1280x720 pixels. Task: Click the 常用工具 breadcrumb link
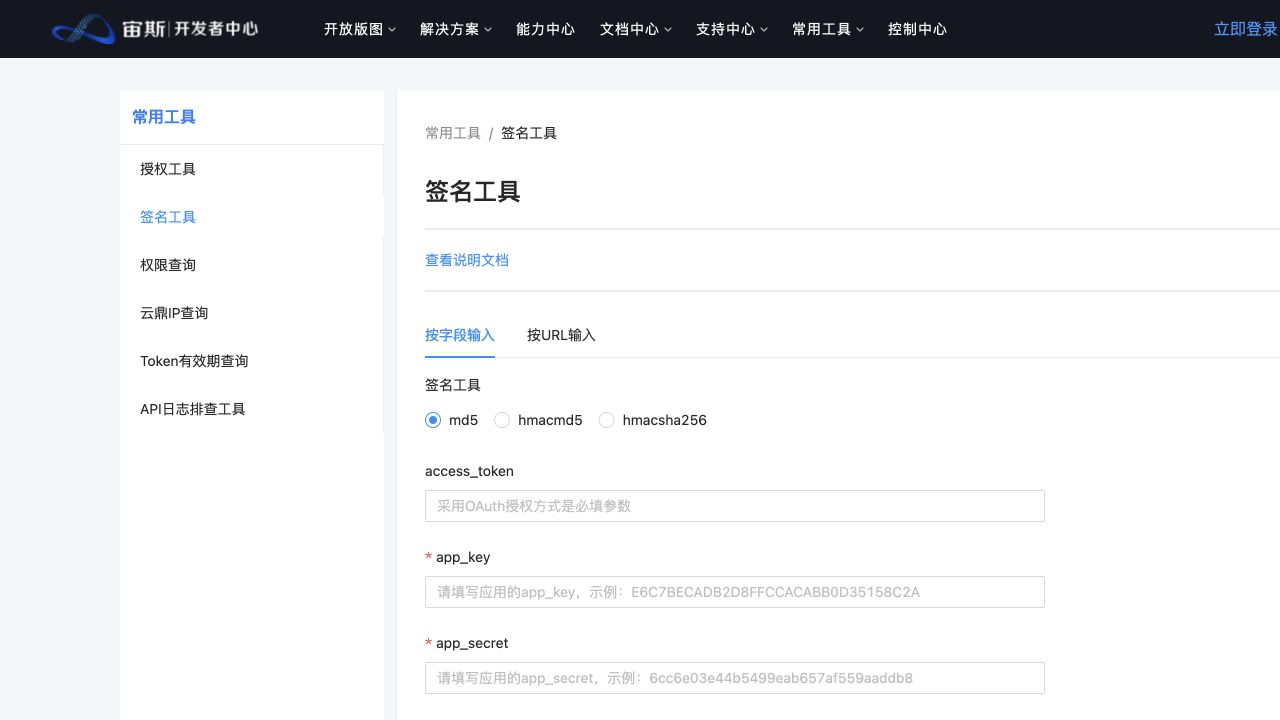453,133
